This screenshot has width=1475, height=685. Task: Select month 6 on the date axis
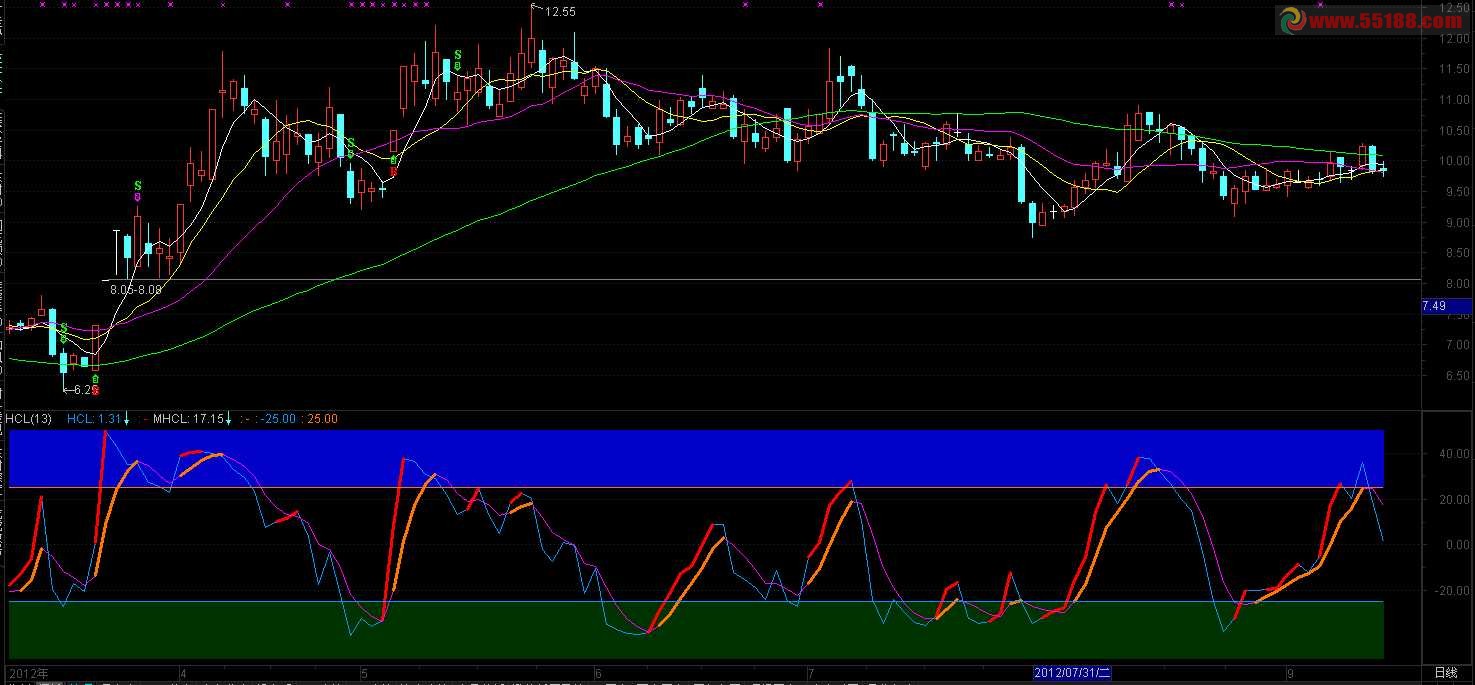pyautogui.click(x=597, y=673)
